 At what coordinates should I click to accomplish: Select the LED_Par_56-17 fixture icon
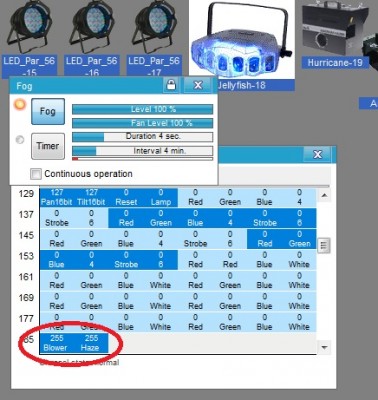point(154,28)
